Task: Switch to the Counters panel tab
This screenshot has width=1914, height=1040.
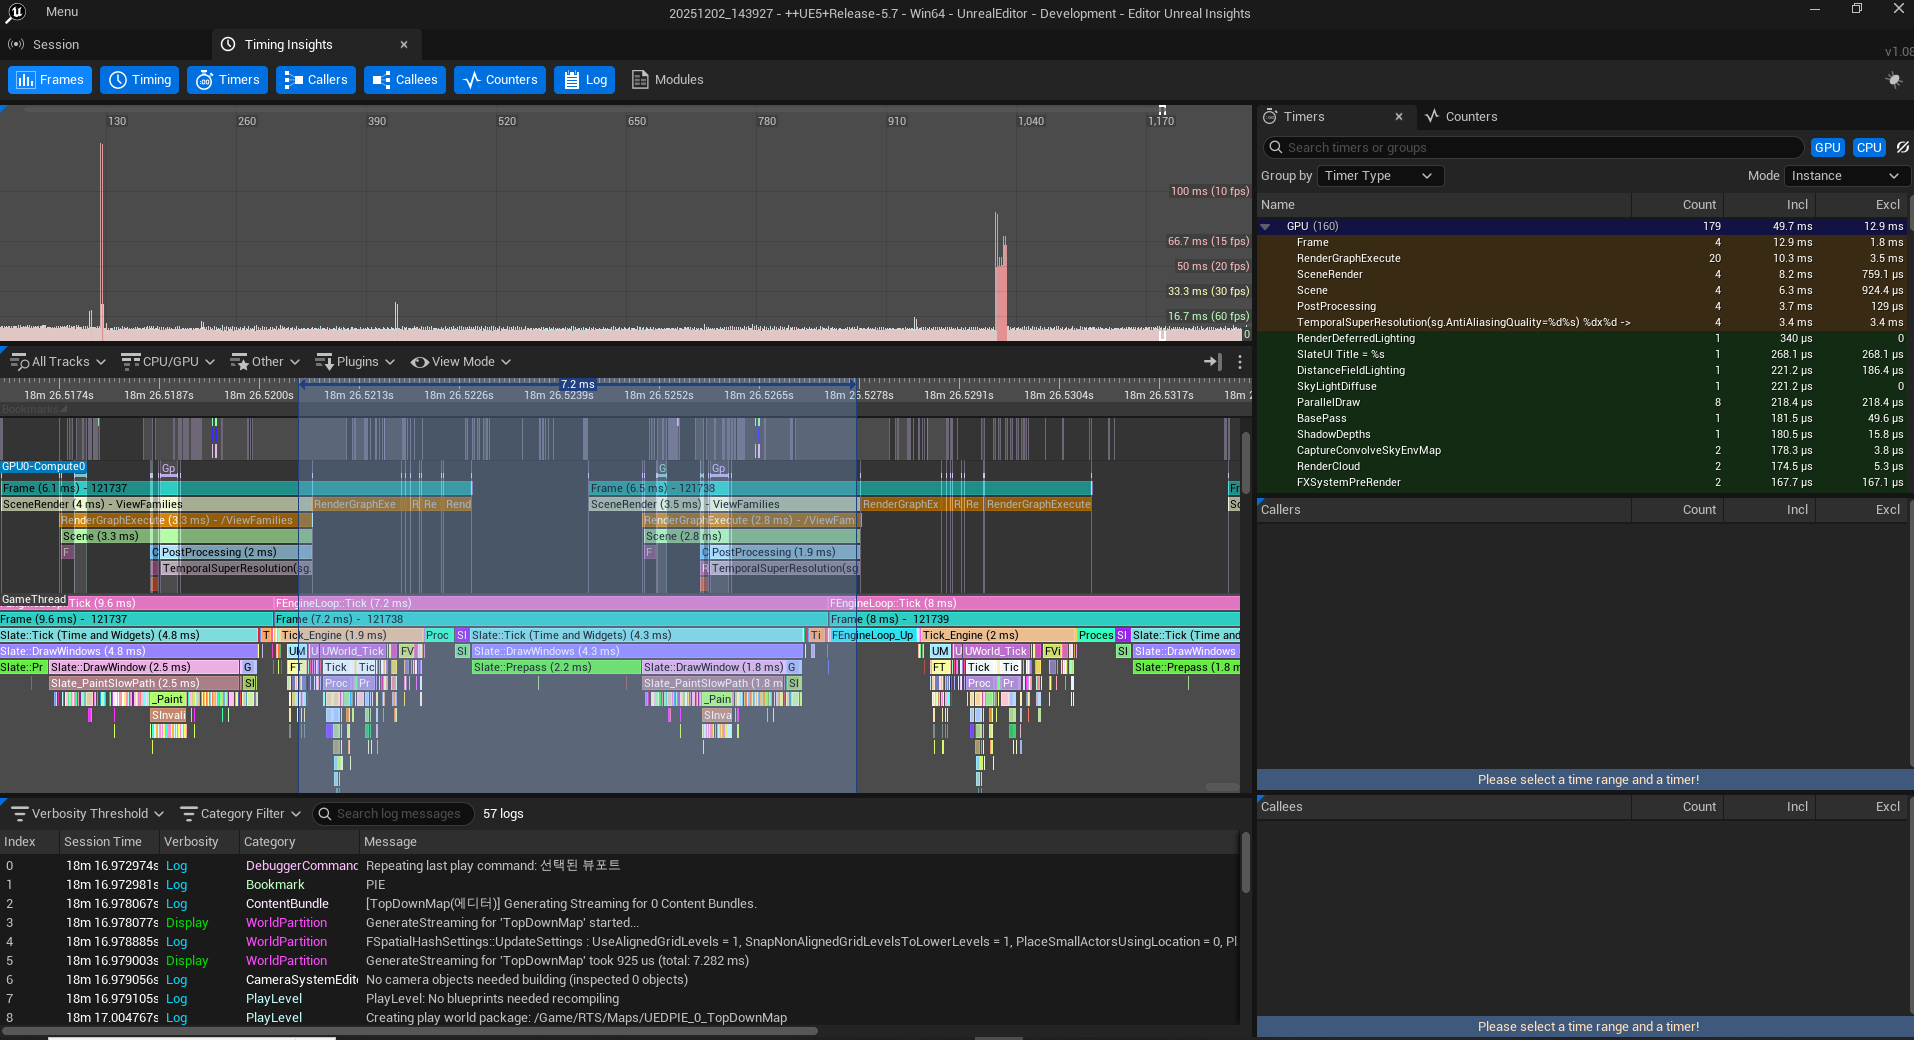Action: click(x=1461, y=117)
